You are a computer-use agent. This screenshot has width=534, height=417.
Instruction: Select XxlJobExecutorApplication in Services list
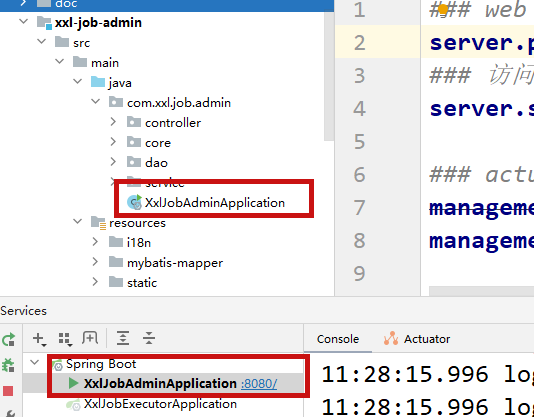pos(160,404)
